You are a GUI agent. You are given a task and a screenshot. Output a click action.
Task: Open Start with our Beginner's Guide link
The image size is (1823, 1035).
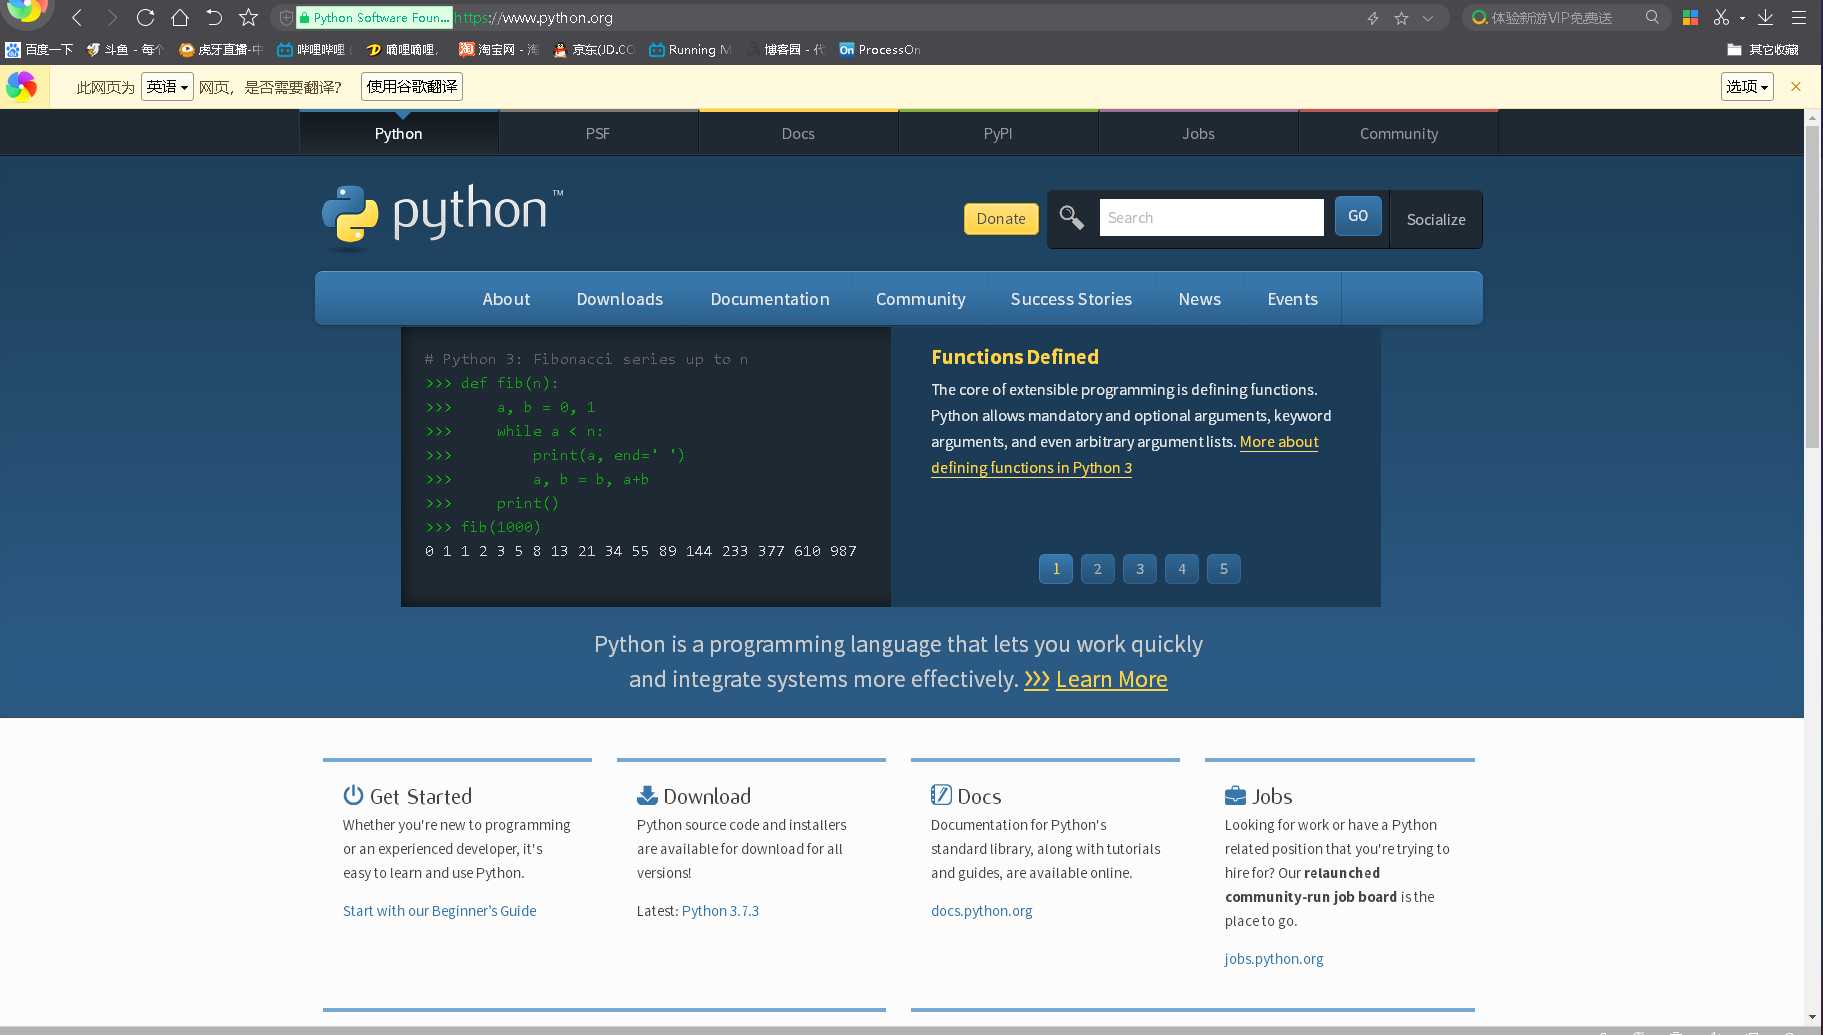click(x=439, y=911)
